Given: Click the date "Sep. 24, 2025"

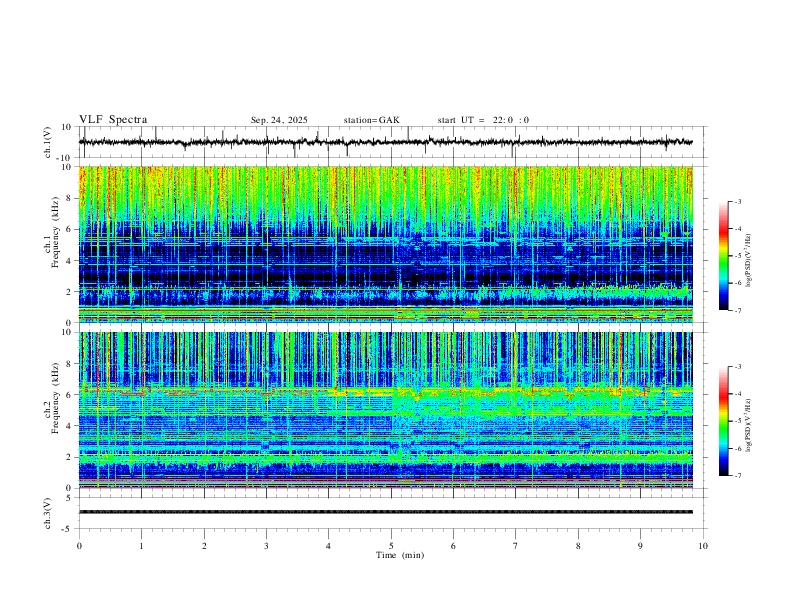Looking at the screenshot, I should [x=279, y=120].
